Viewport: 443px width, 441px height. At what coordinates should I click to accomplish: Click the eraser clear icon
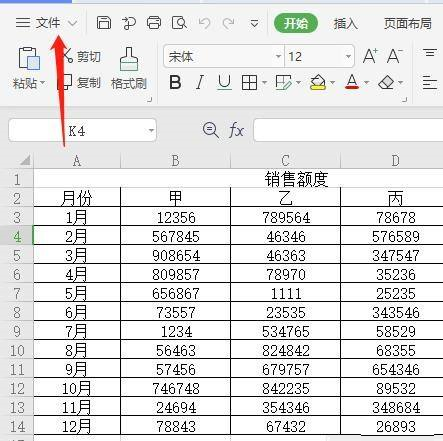[386, 82]
